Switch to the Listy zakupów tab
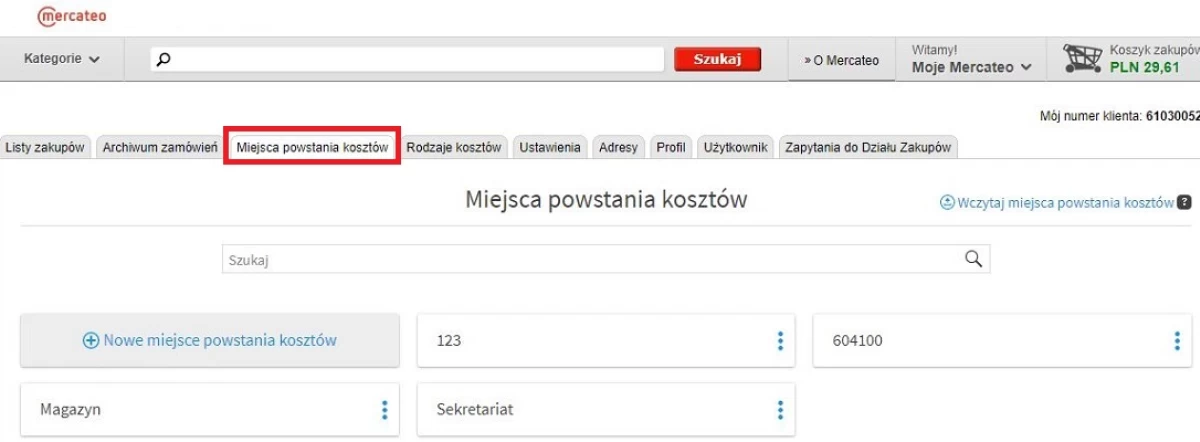The height and width of the screenshot is (442, 1200). (x=45, y=148)
